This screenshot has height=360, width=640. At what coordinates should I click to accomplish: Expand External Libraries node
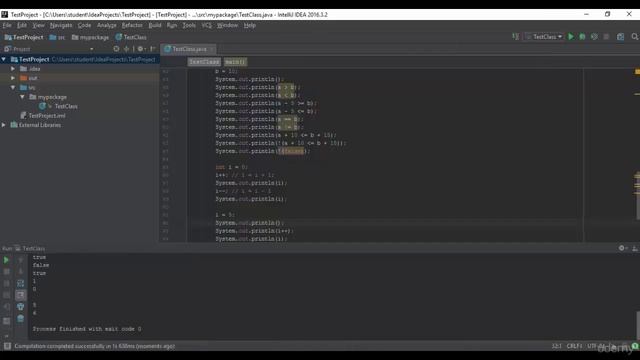coord(4,125)
